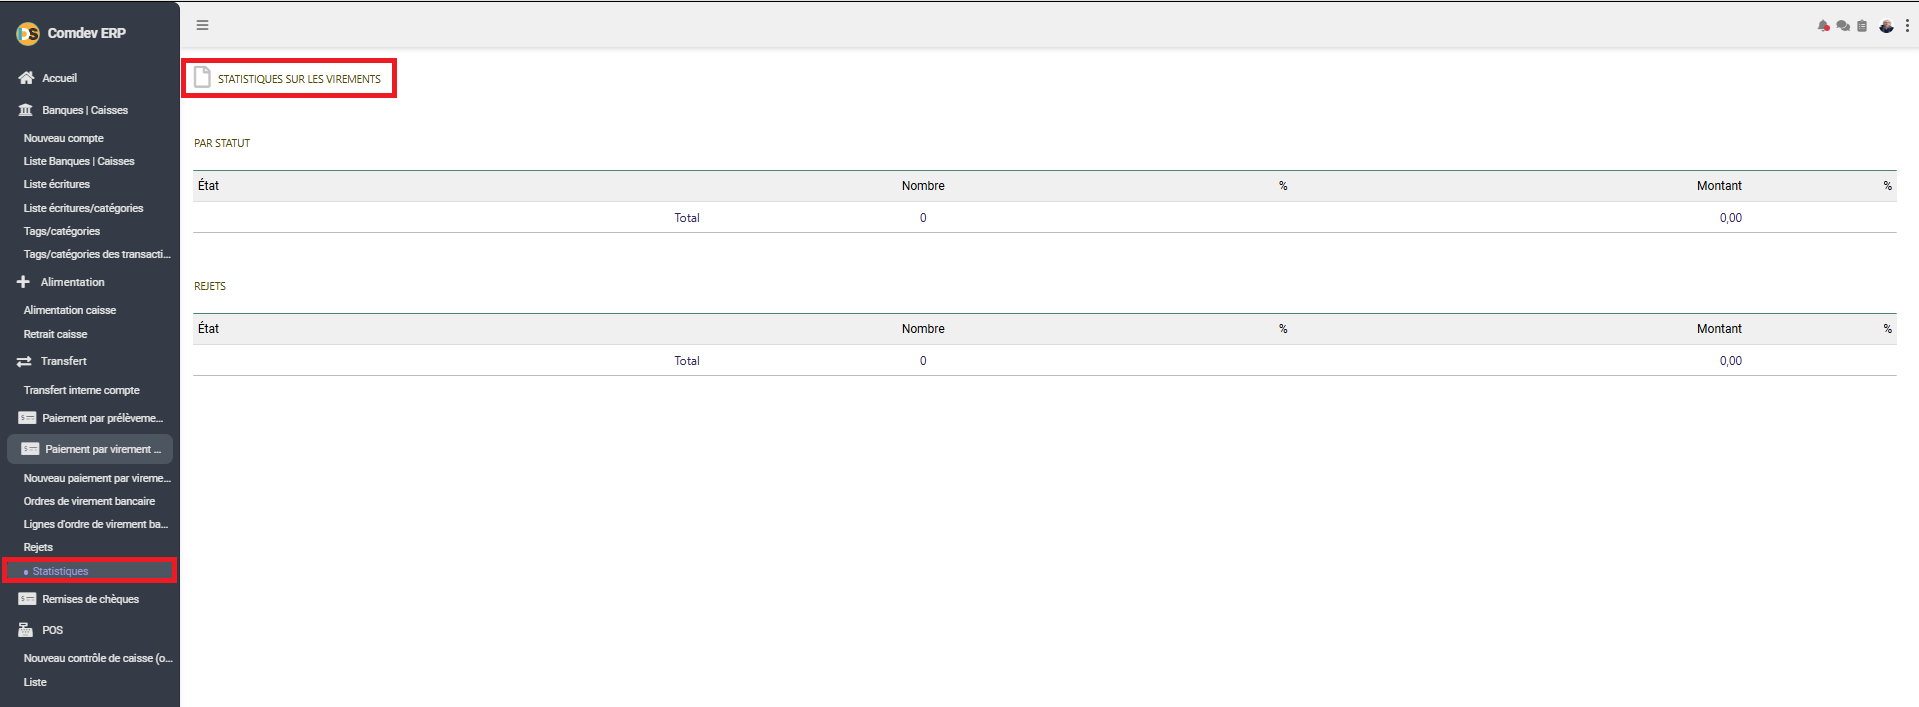
Task: Open Rejets under virement menu
Action: [38, 547]
